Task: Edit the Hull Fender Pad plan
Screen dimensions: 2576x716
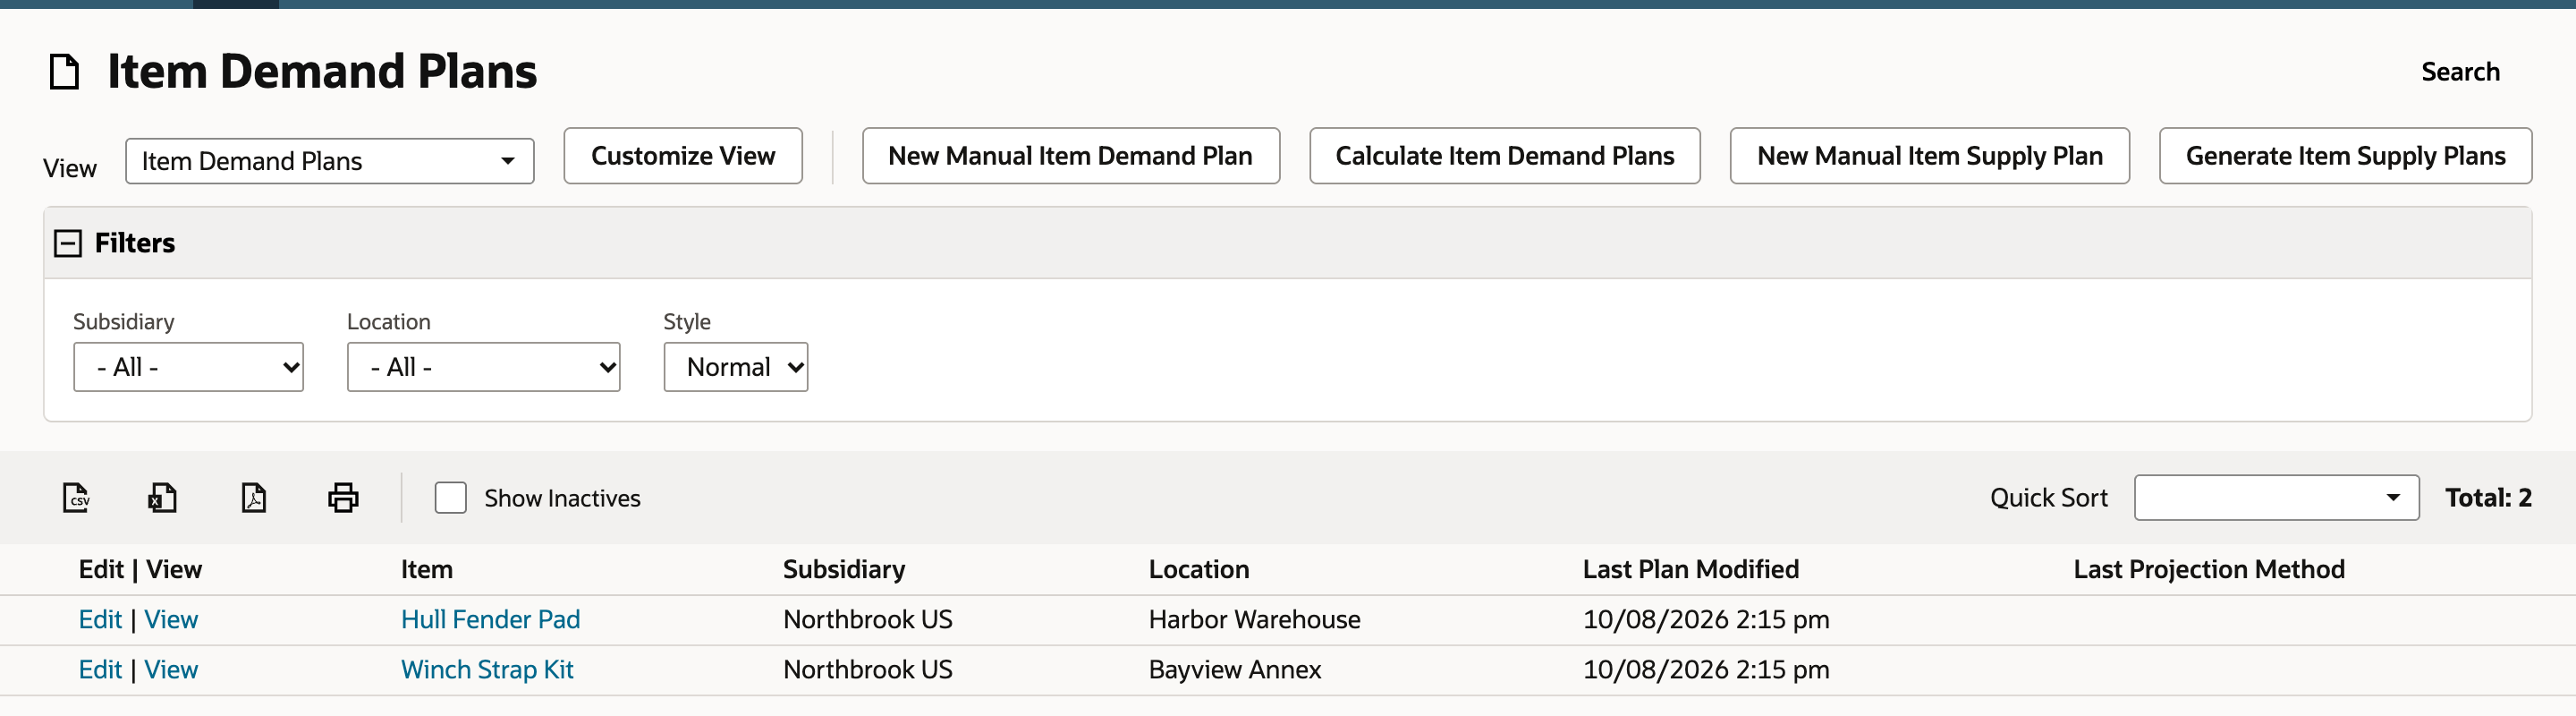Action: pyautogui.click(x=100, y=620)
